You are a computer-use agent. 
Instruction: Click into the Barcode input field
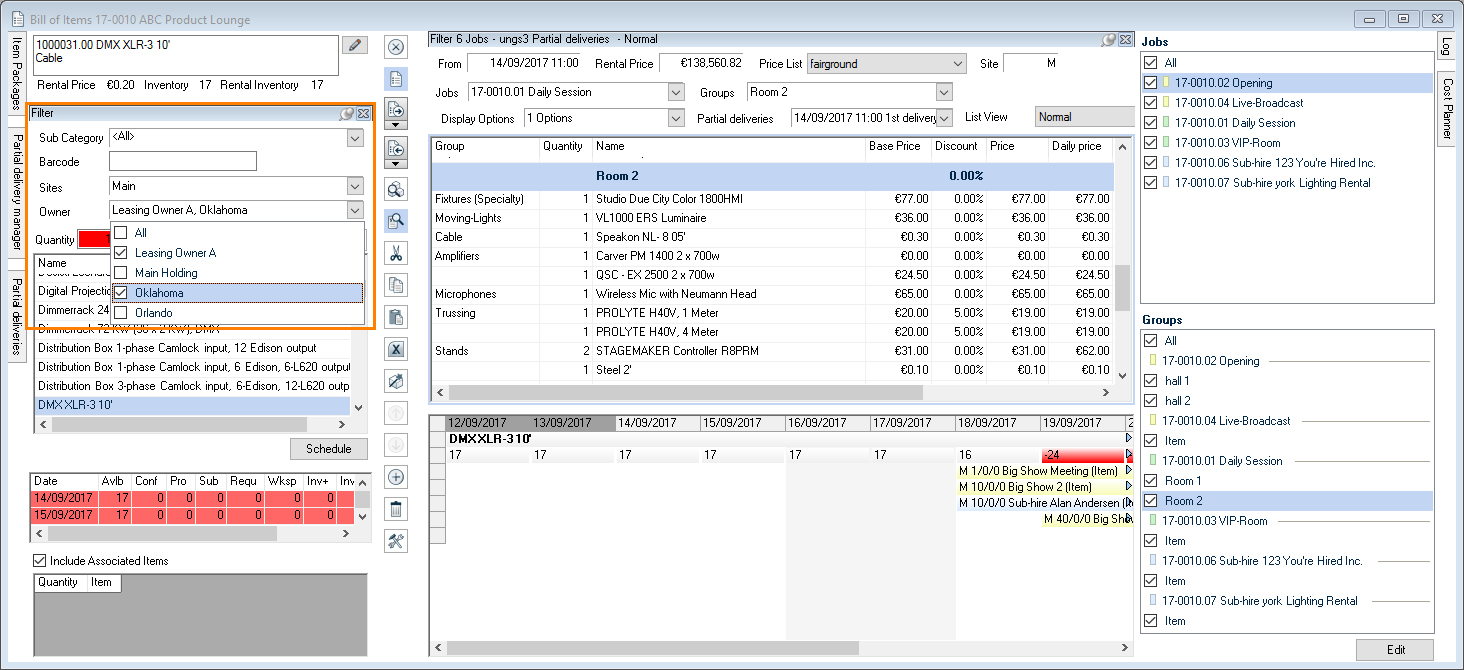pyautogui.click(x=183, y=161)
